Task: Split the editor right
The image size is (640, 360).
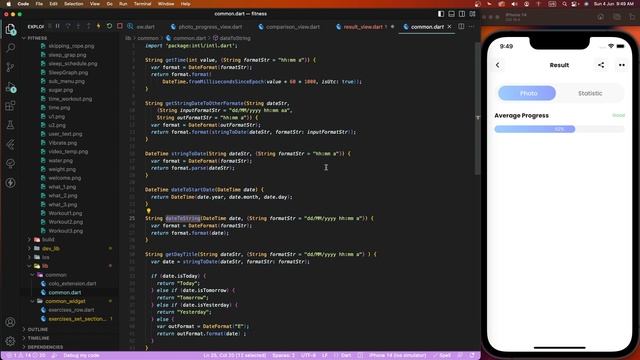Action: pos(461,27)
